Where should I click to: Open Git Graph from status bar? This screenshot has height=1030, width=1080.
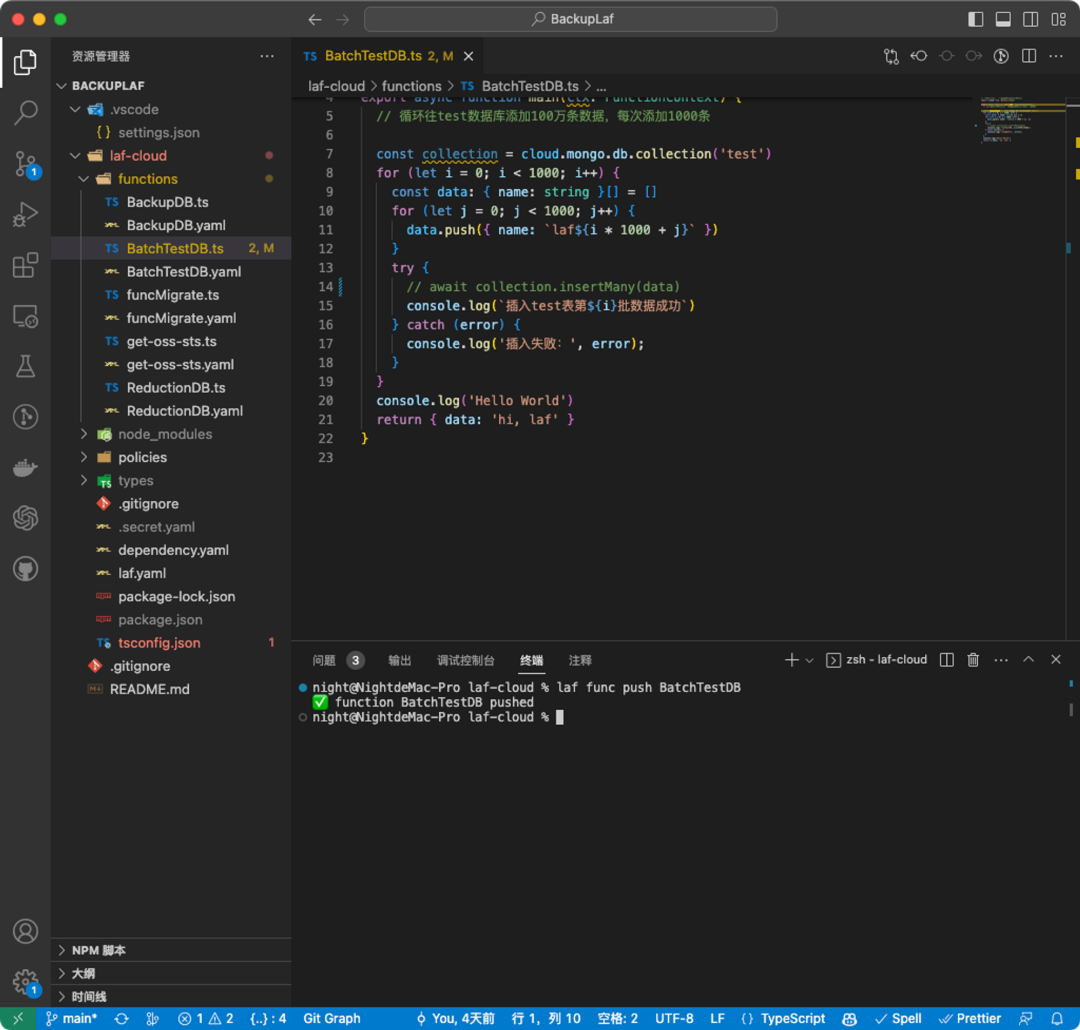332,1019
